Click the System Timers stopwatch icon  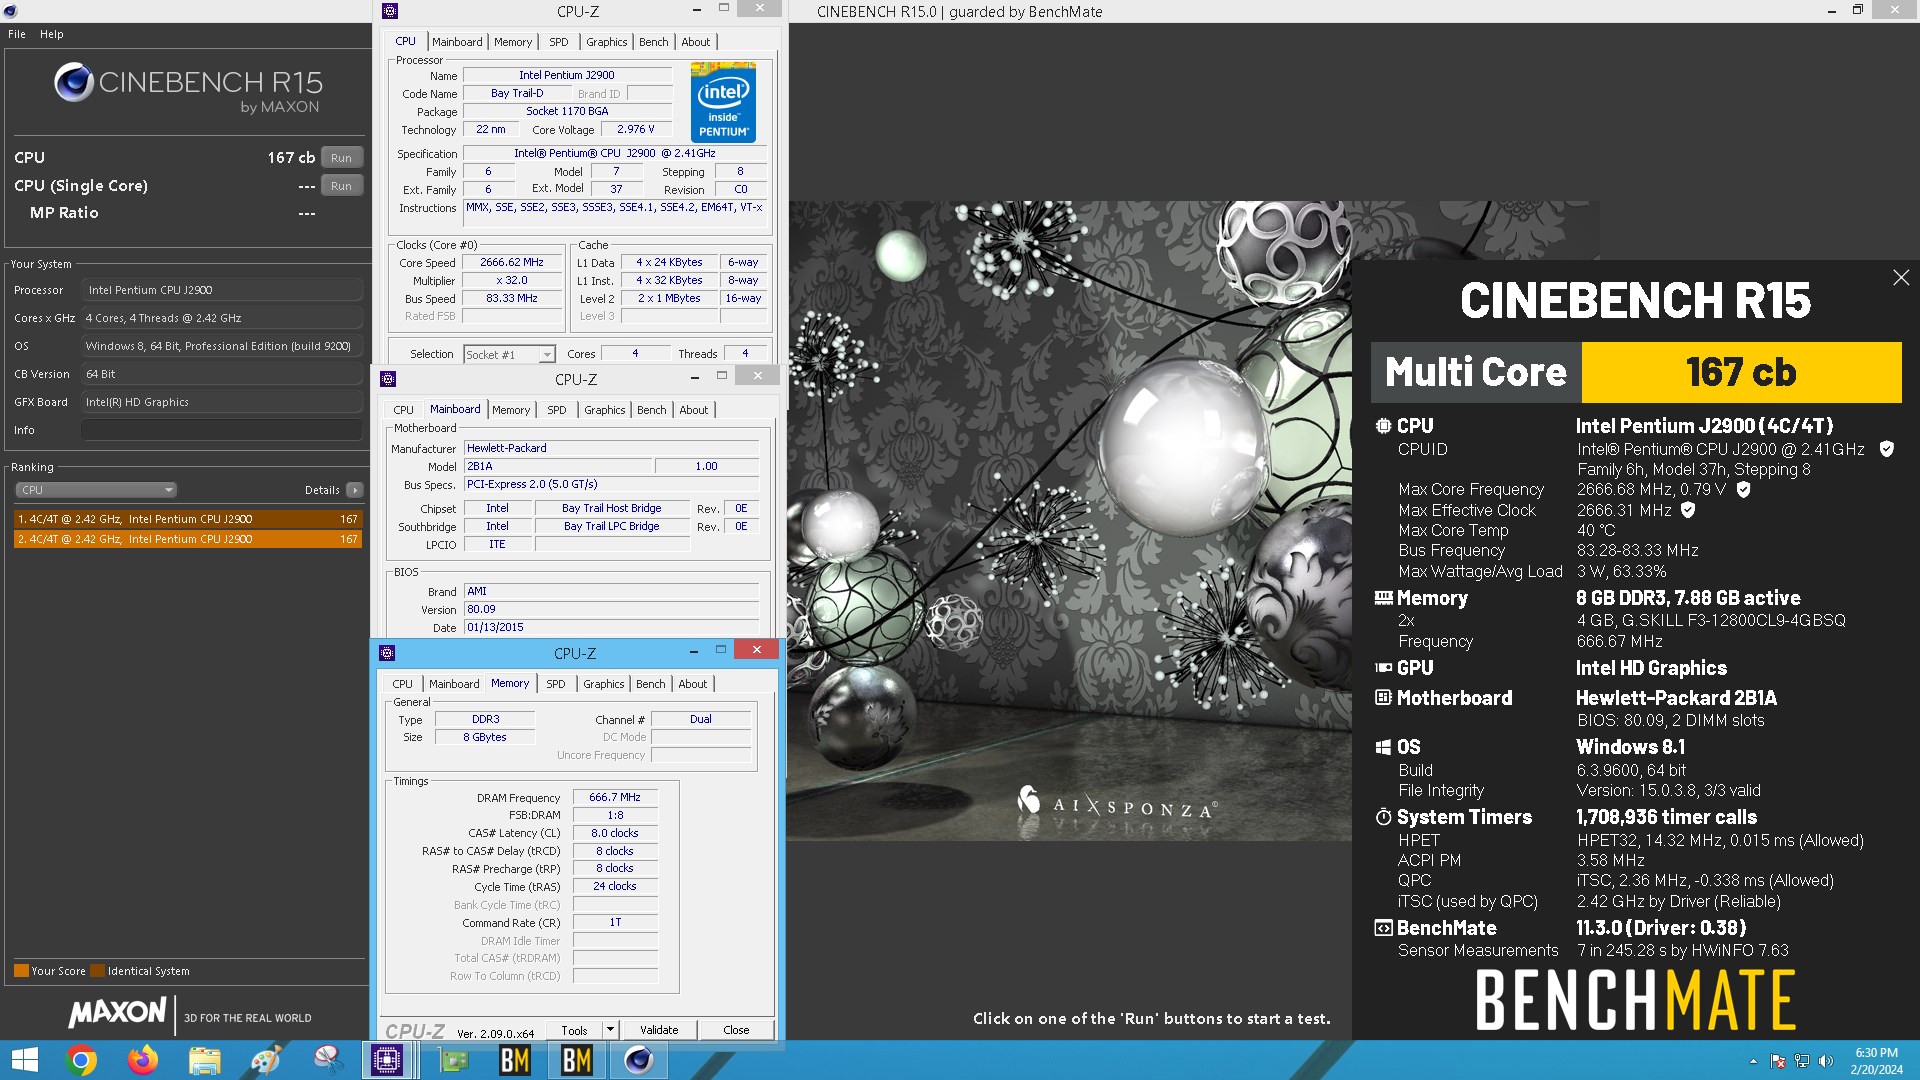click(x=1383, y=817)
